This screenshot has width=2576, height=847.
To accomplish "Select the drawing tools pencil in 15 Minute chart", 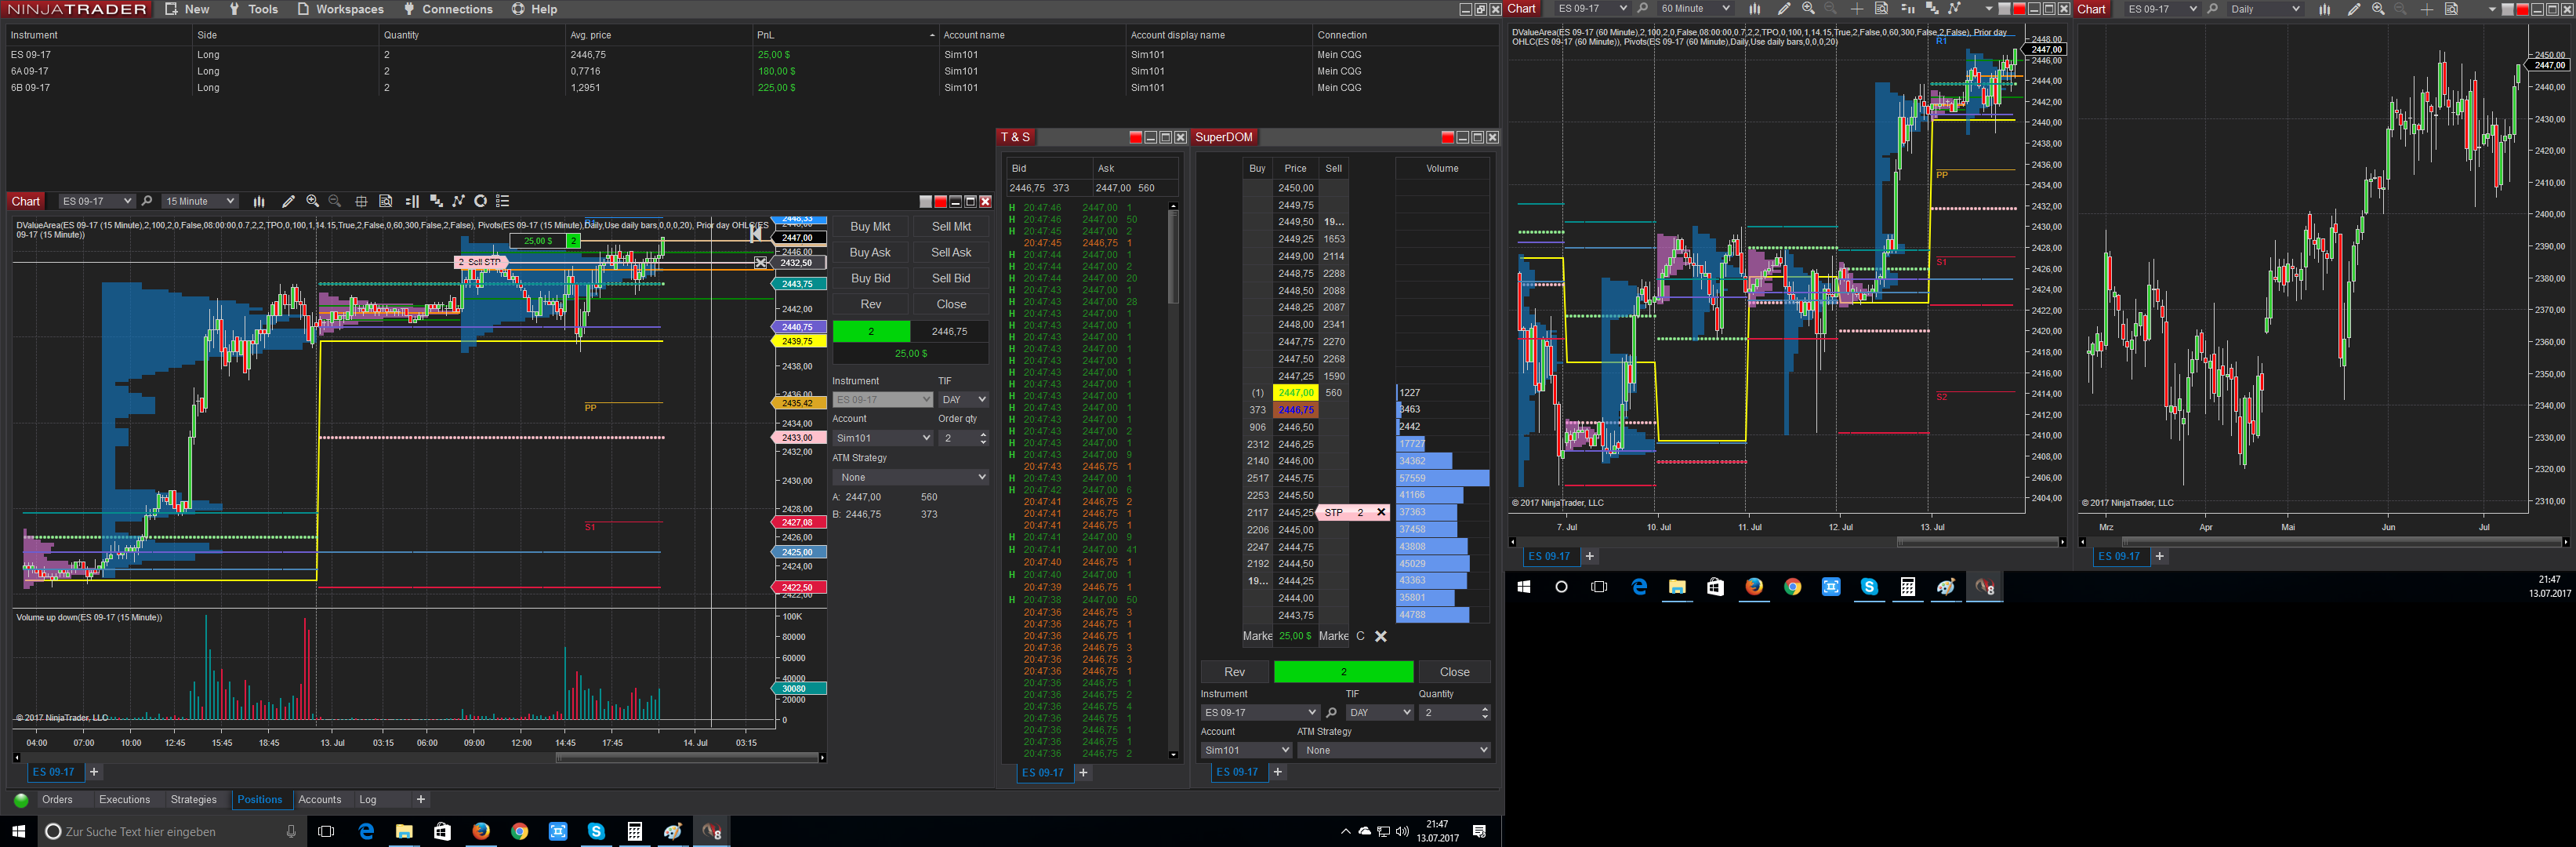I will 288,201.
